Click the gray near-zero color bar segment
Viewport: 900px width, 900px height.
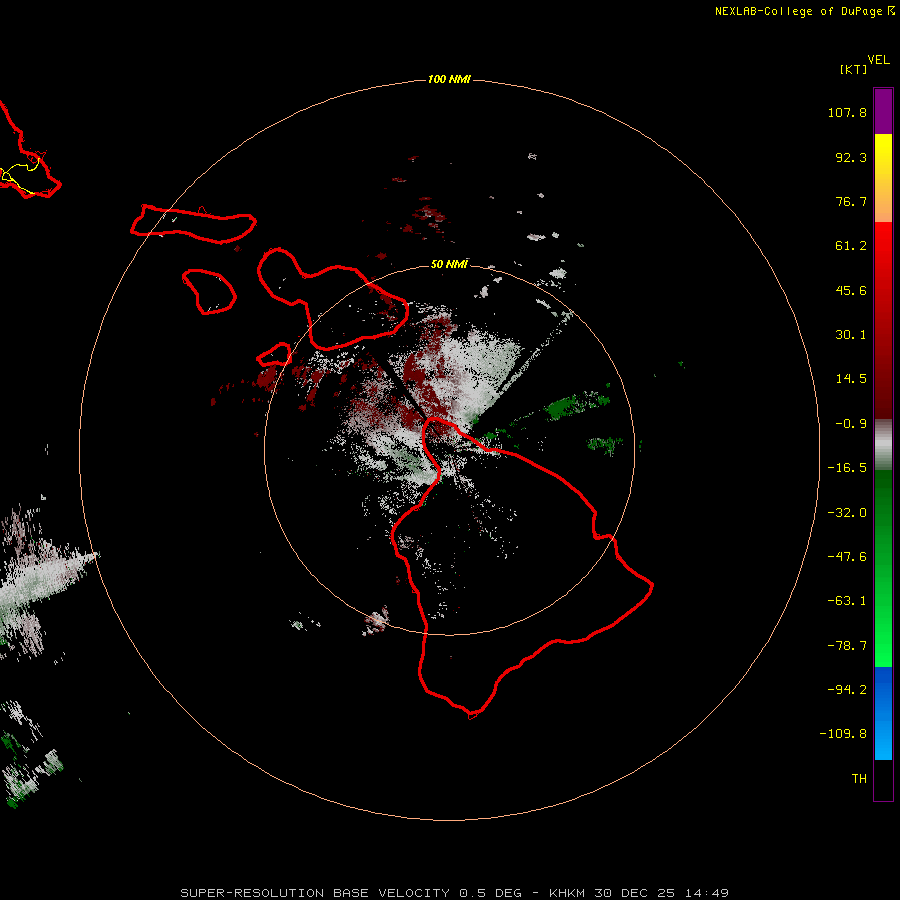(x=883, y=445)
